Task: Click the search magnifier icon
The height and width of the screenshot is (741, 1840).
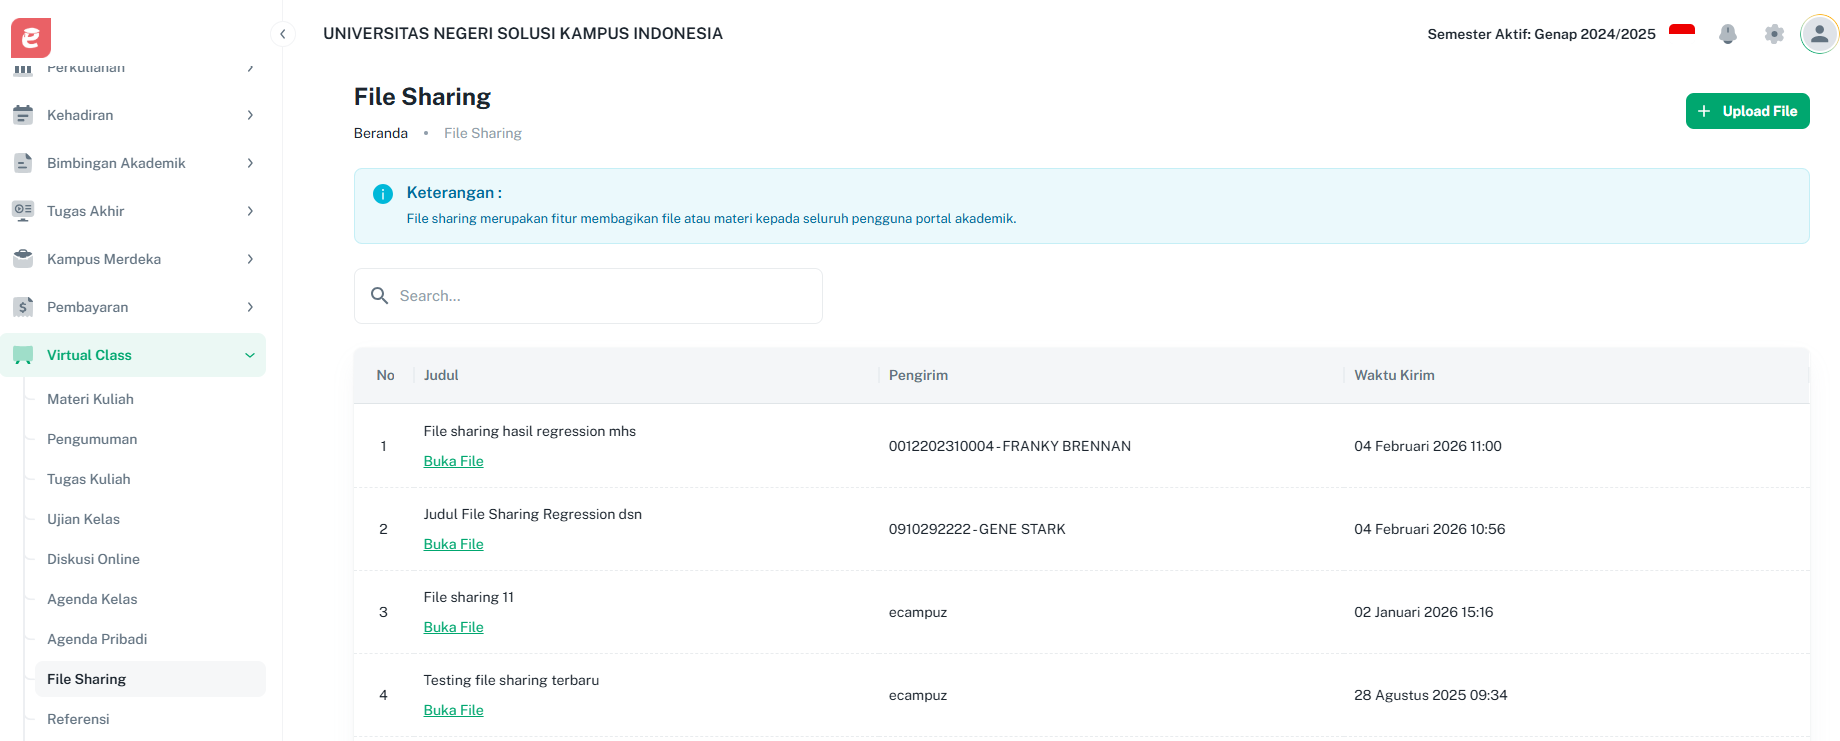Action: pyautogui.click(x=380, y=296)
